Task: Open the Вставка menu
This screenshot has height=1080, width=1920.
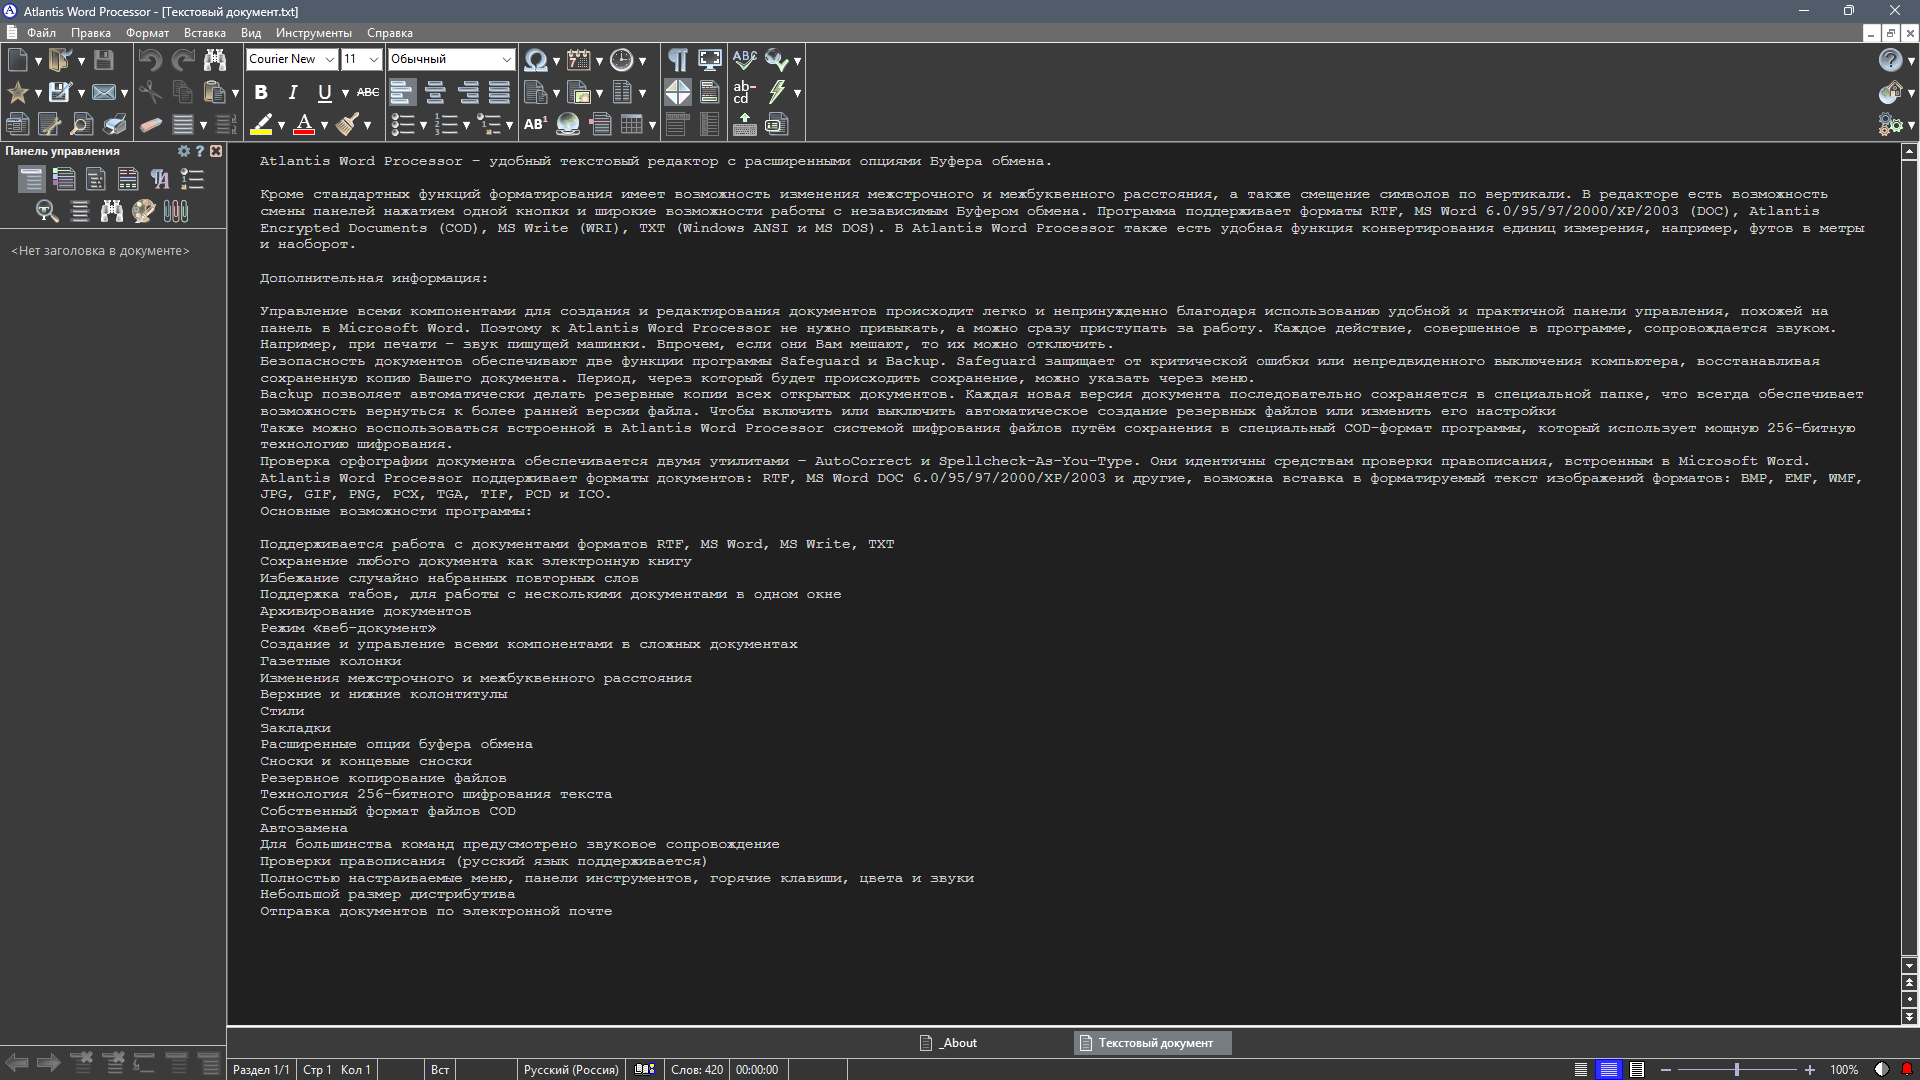Action: [x=205, y=33]
